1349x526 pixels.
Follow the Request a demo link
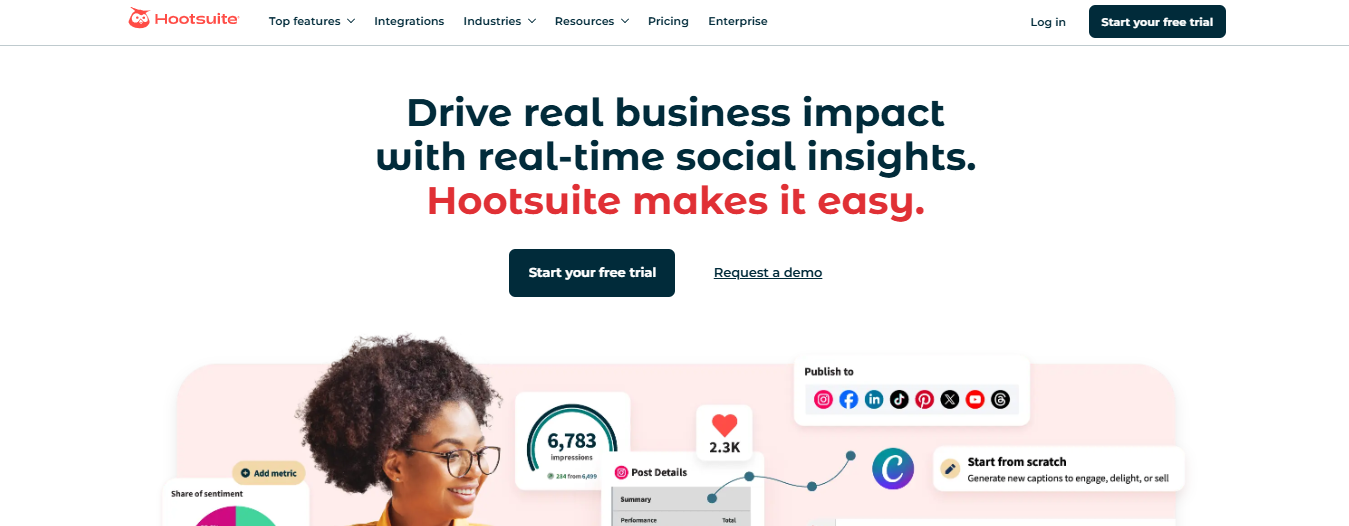[768, 273]
